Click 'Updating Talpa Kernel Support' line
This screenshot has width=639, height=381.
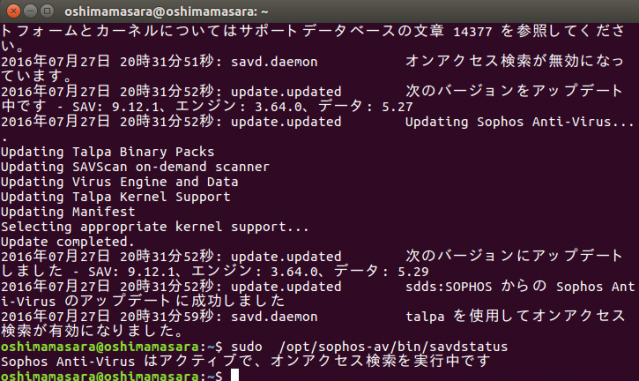coord(115,197)
